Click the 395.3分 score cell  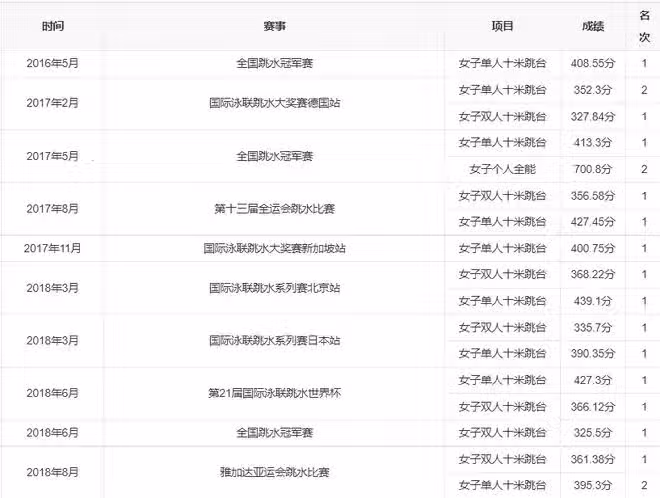tap(592, 485)
